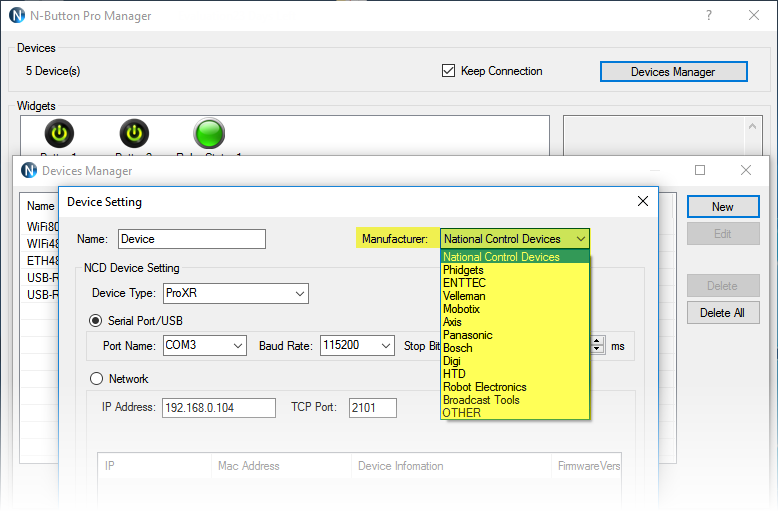The image size is (778, 512).
Task: Choose Broadcast Tools from manufacturer list
Action: [515, 399]
